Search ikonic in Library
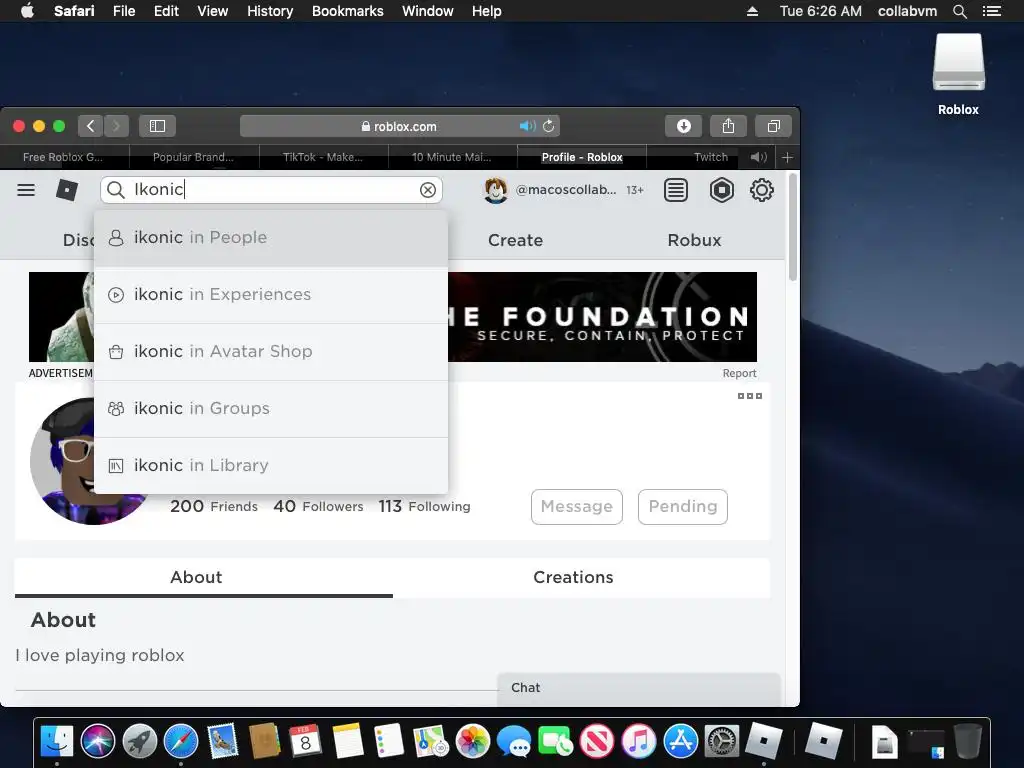Screen dimensions: 1024x768 [x=271, y=465]
